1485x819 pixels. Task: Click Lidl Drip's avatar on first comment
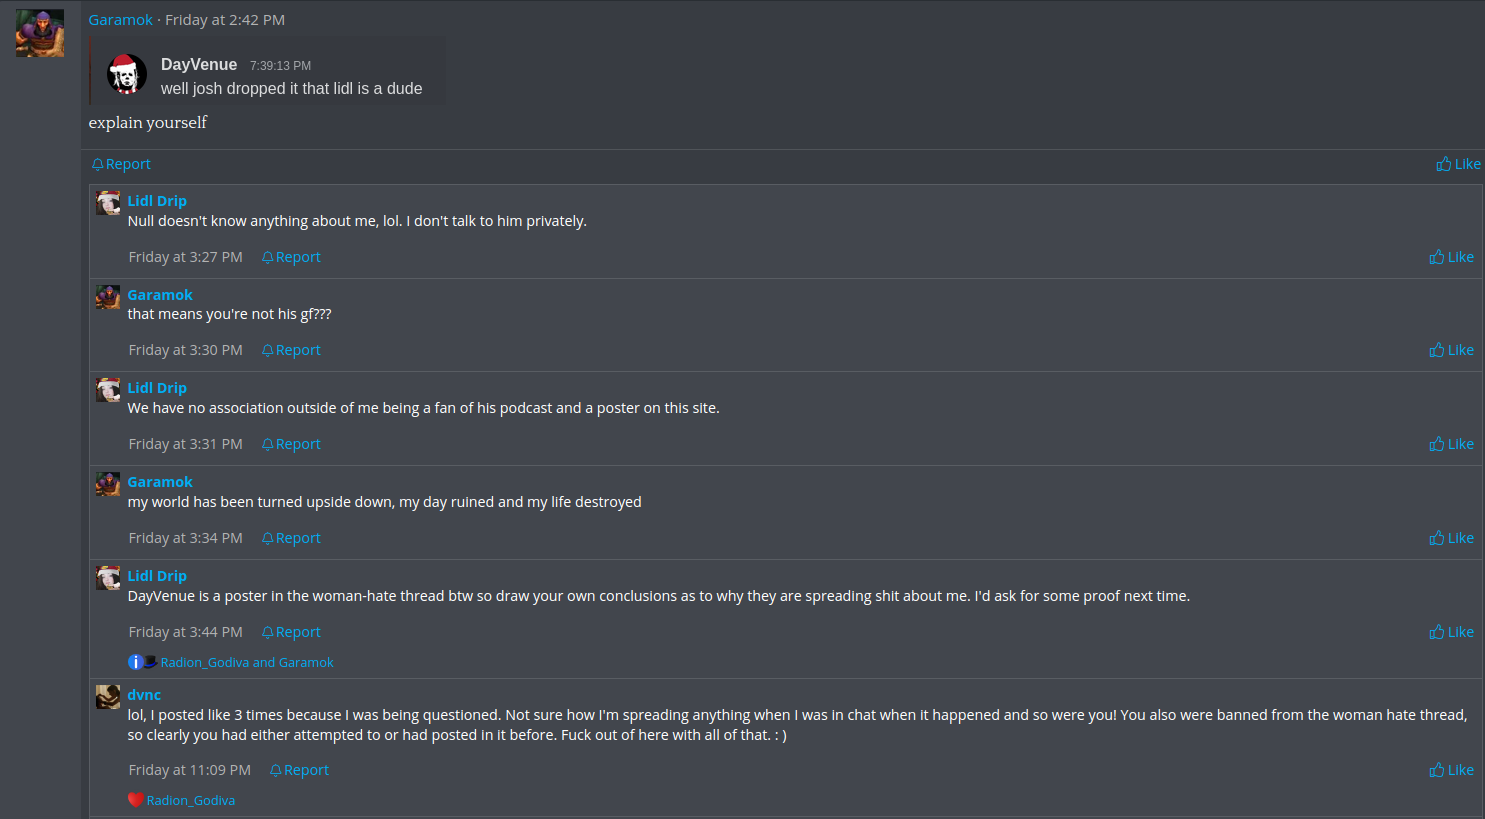tap(108, 203)
